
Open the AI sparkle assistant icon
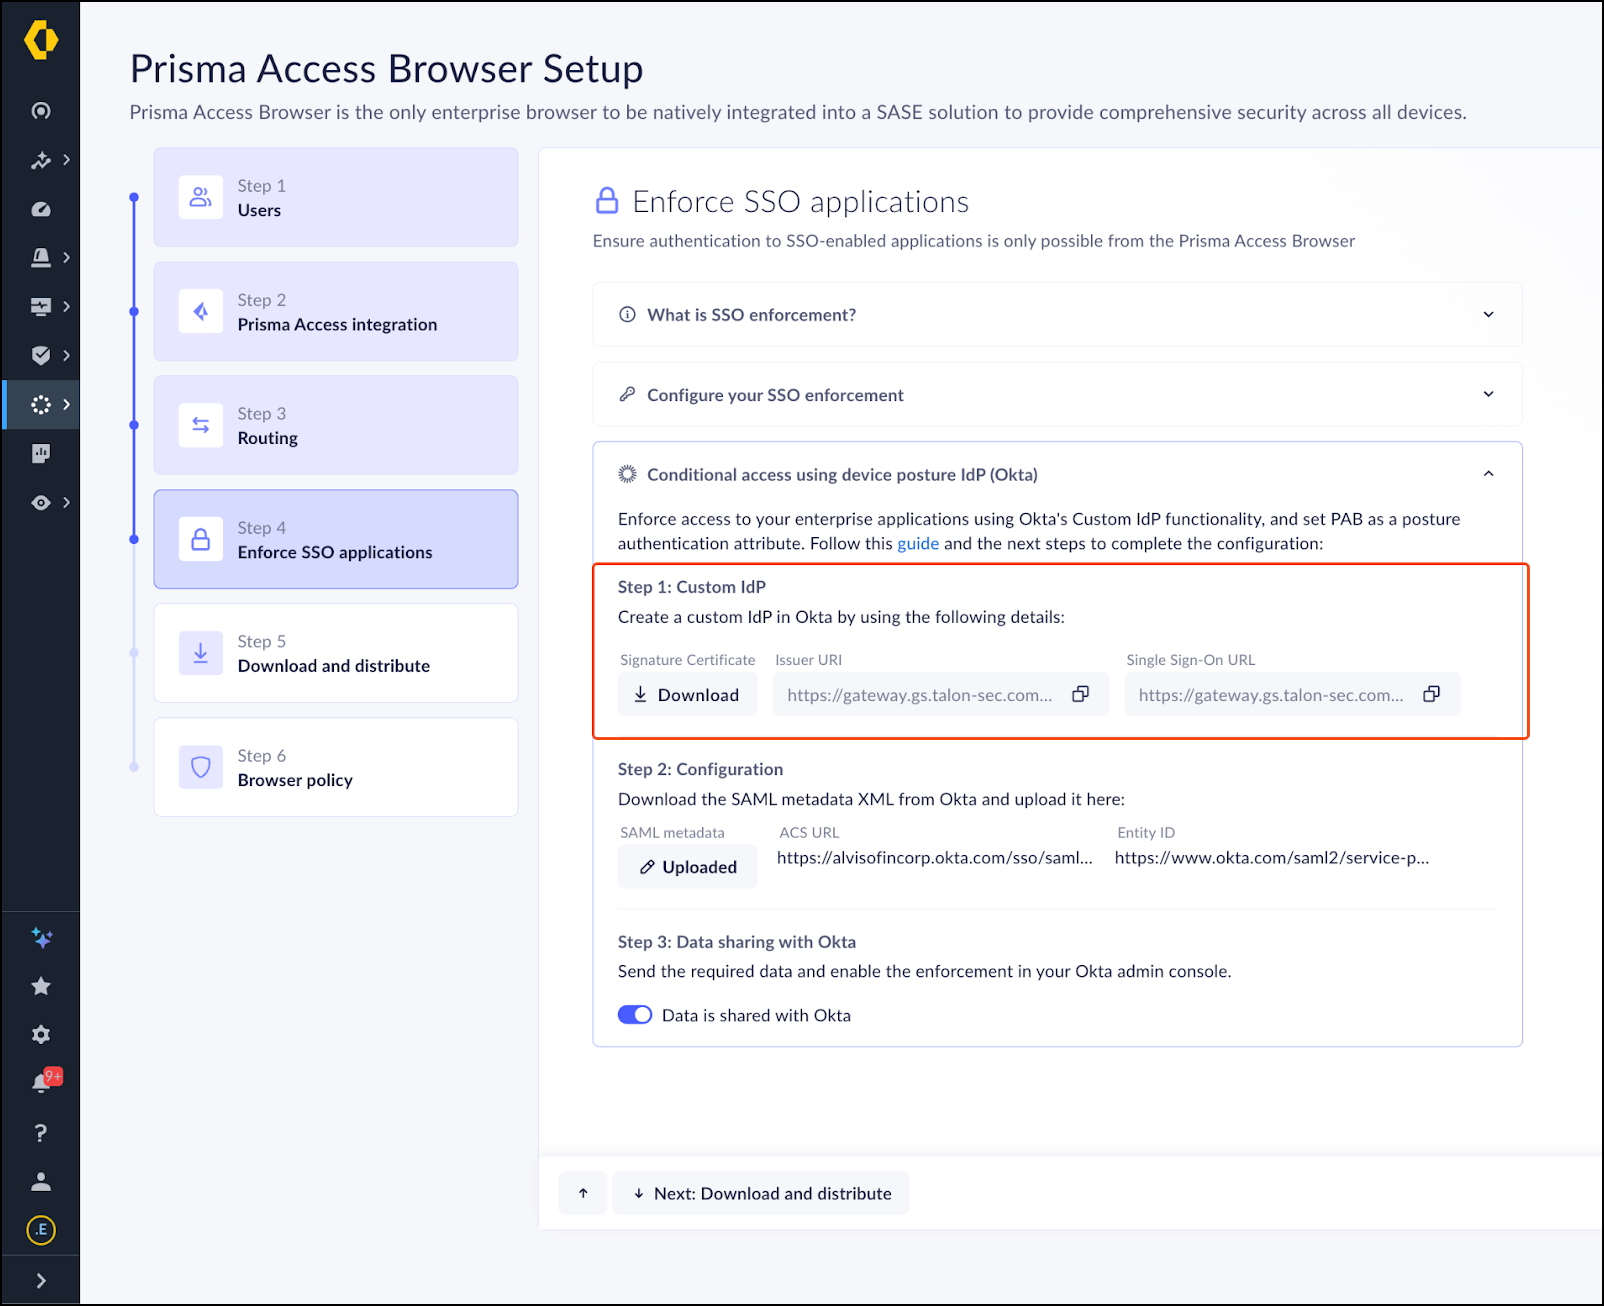pyautogui.click(x=41, y=938)
